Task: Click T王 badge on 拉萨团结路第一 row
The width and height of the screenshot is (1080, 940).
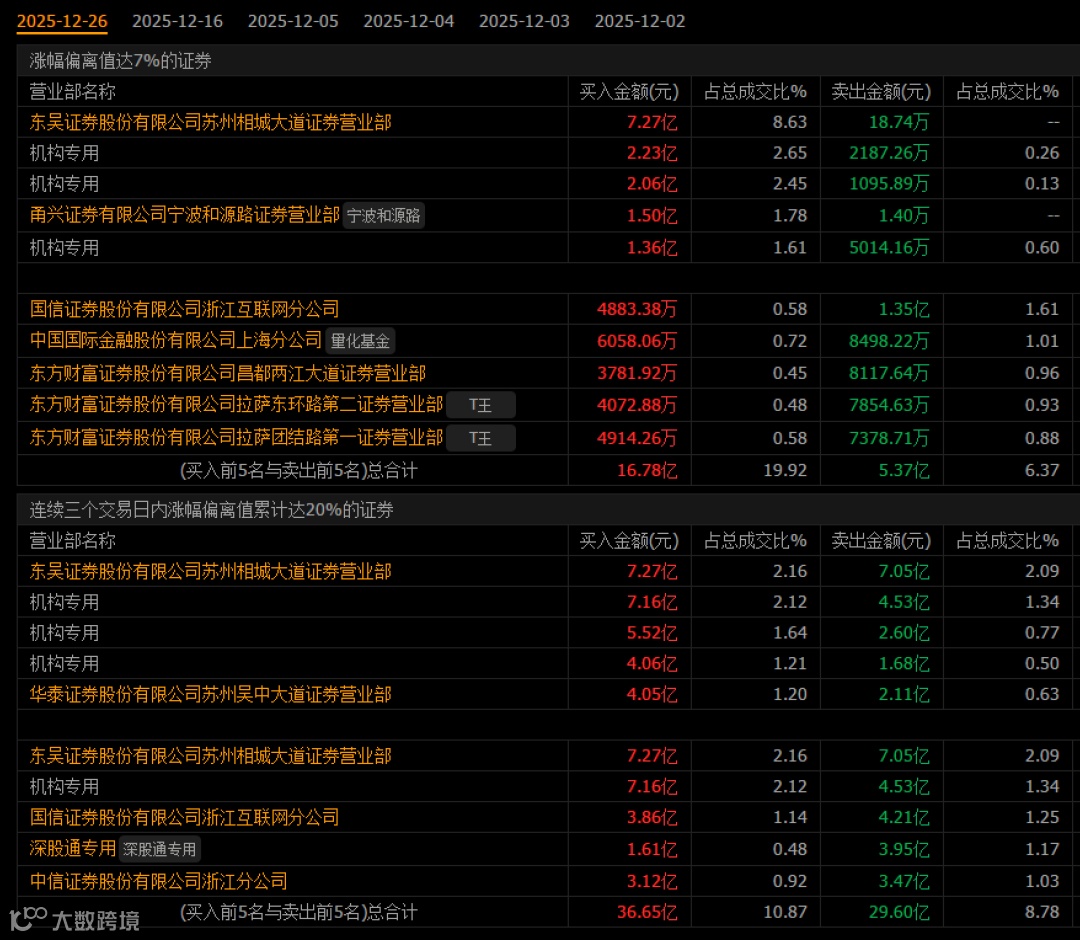Action: tap(481, 438)
